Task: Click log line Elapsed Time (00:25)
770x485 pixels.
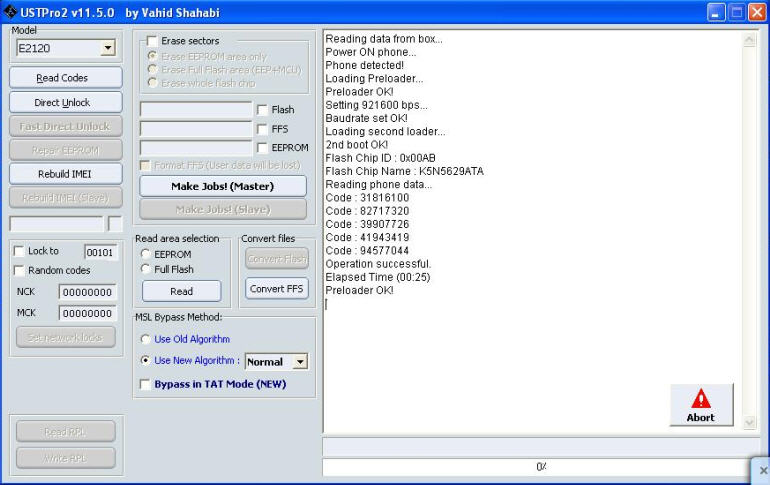Action: [x=378, y=277]
